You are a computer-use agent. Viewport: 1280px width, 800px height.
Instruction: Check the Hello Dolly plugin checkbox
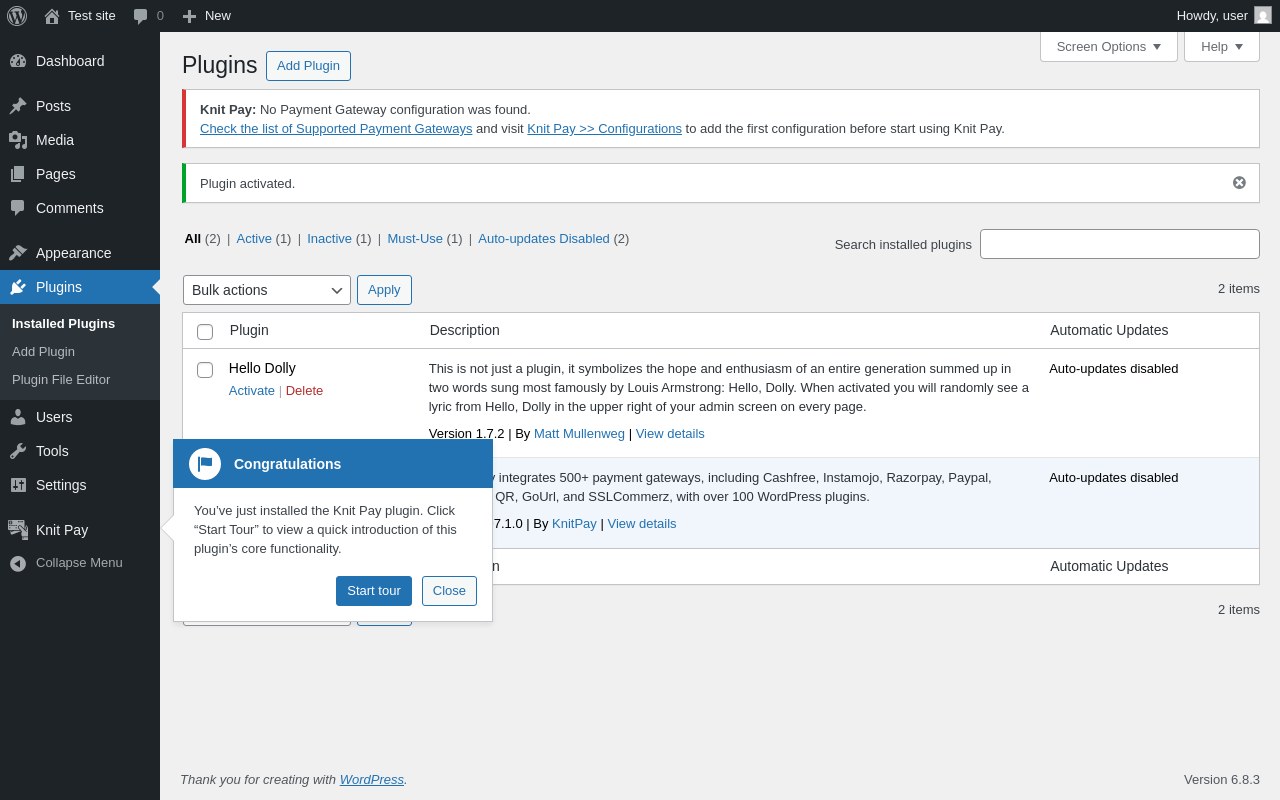tap(205, 370)
